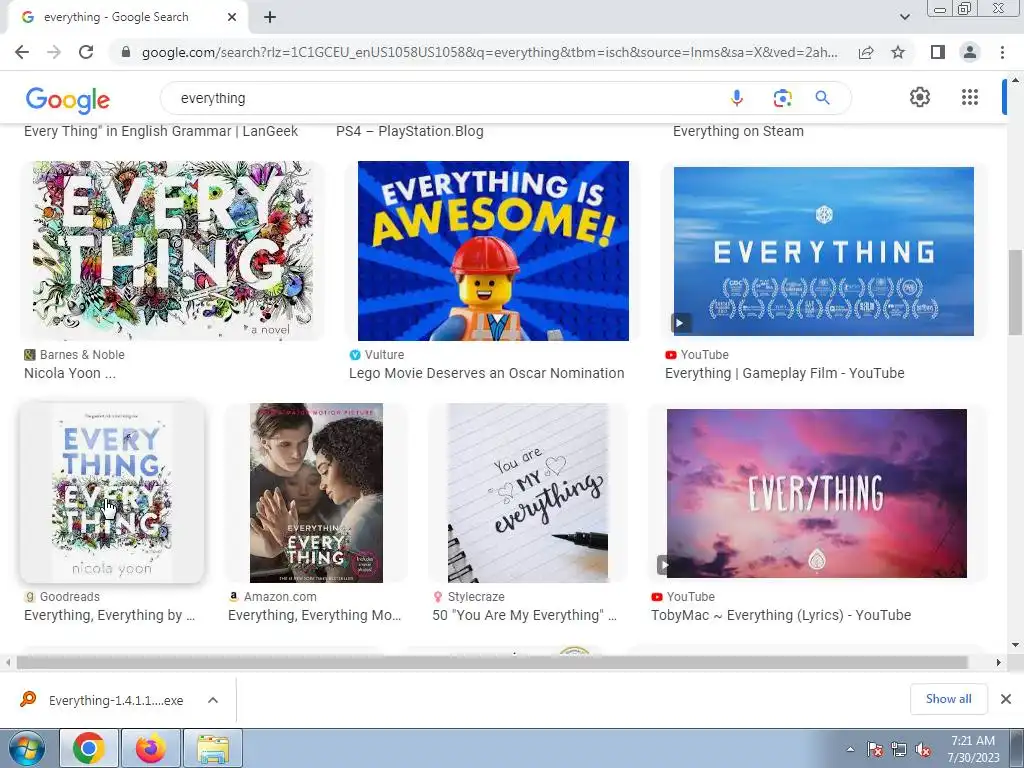The width and height of the screenshot is (1024, 768).
Task: Click the Stylecraze source label
Action: [x=475, y=597]
